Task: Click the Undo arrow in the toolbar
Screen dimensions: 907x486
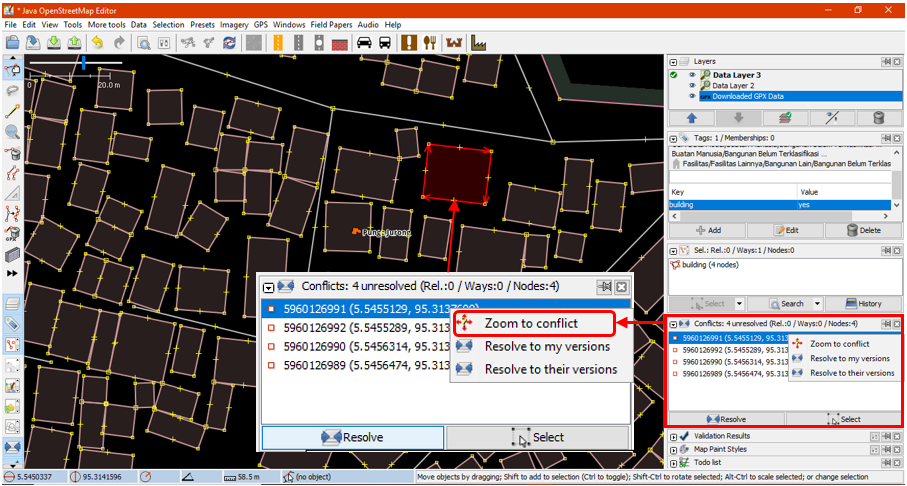Action: coord(97,43)
